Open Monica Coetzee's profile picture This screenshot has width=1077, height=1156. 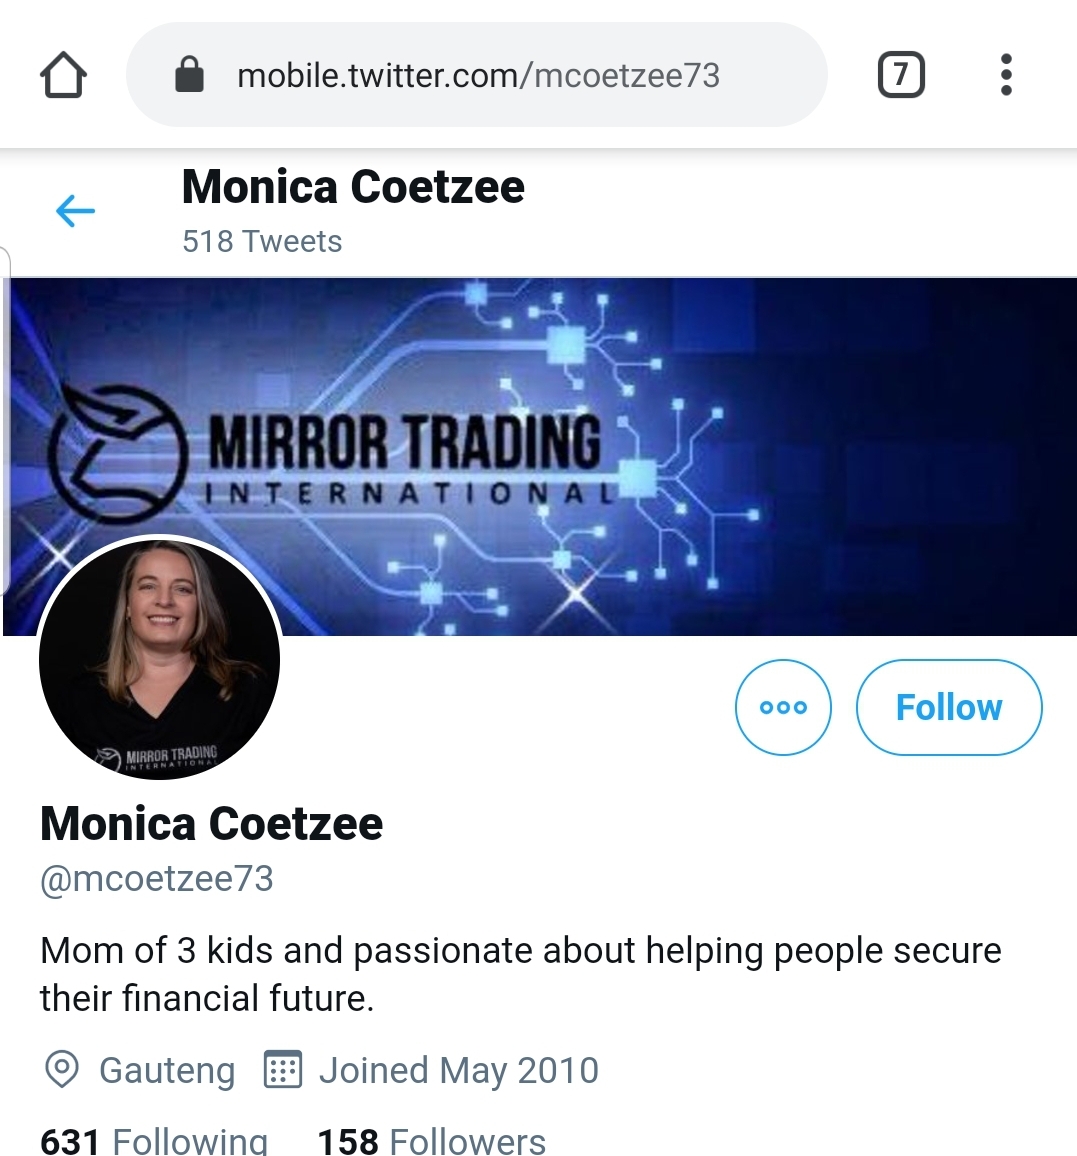pos(160,659)
